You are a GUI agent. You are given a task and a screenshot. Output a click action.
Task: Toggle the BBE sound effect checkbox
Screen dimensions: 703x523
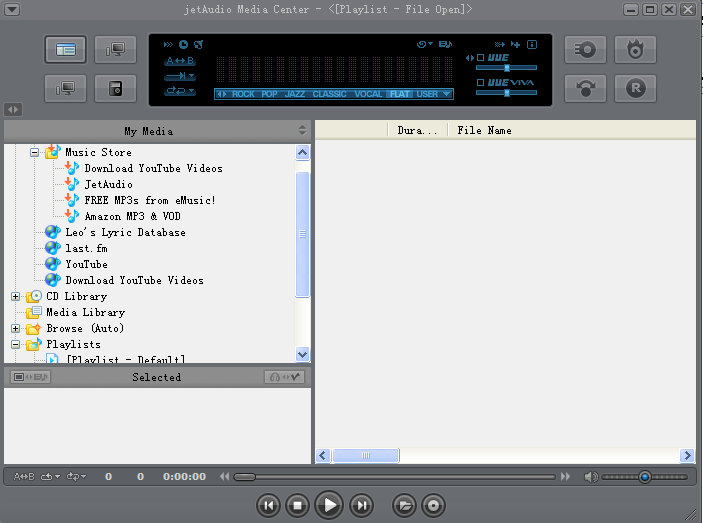tap(481, 57)
